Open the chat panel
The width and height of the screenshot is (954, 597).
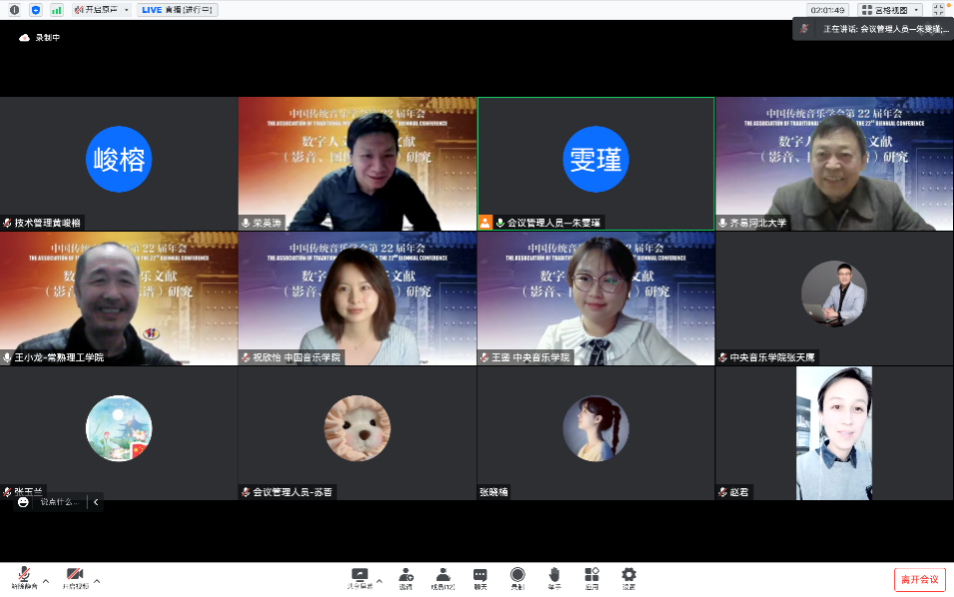pos(480,575)
